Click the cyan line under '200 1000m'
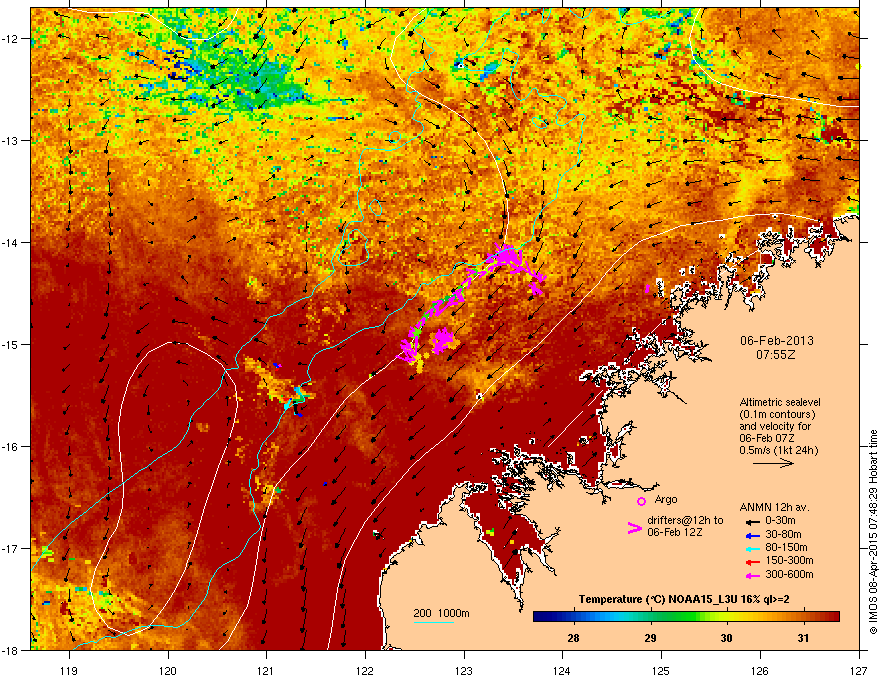The width and height of the screenshot is (880, 680). (433, 622)
